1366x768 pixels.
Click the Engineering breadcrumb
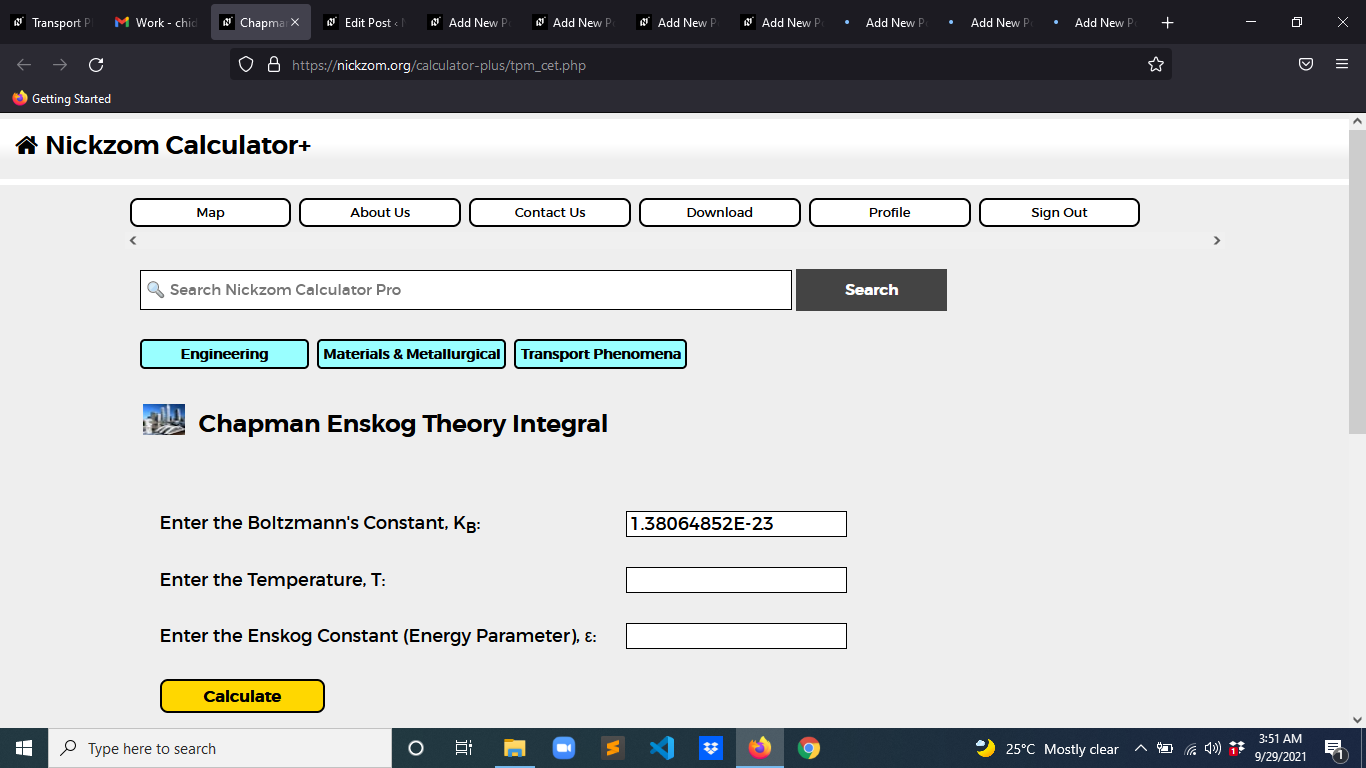point(224,354)
